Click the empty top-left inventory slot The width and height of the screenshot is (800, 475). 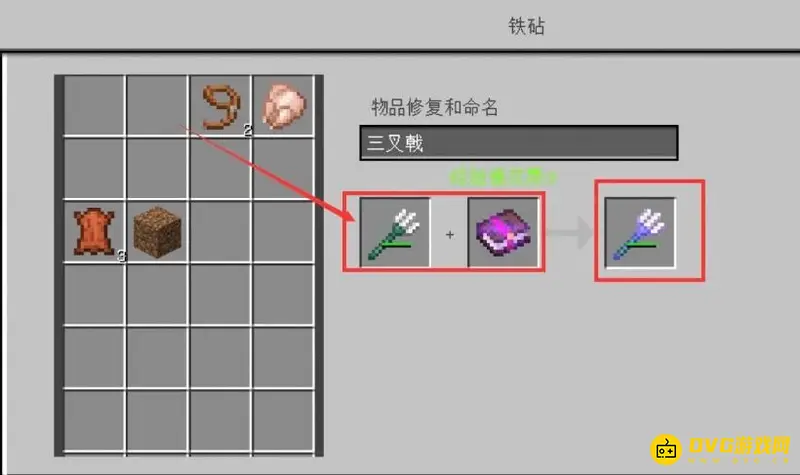(x=94, y=106)
